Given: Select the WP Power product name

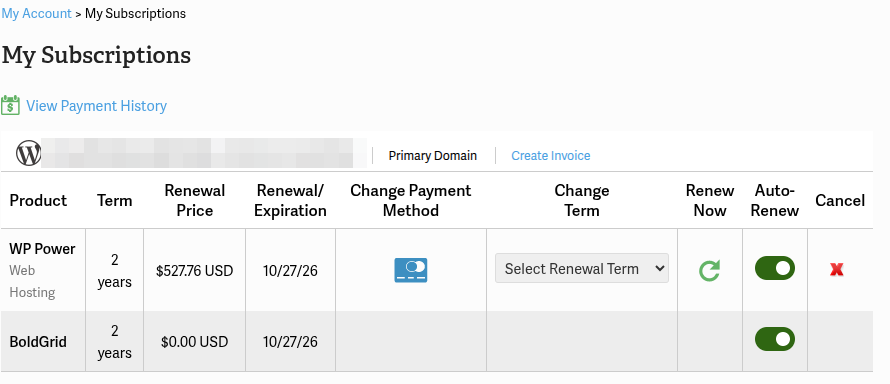Looking at the screenshot, I should (x=43, y=248).
